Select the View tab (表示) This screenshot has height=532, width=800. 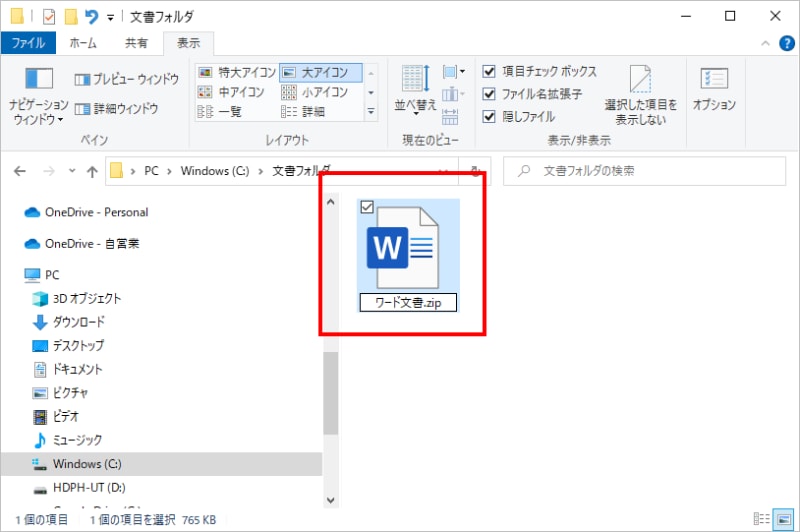(x=188, y=43)
